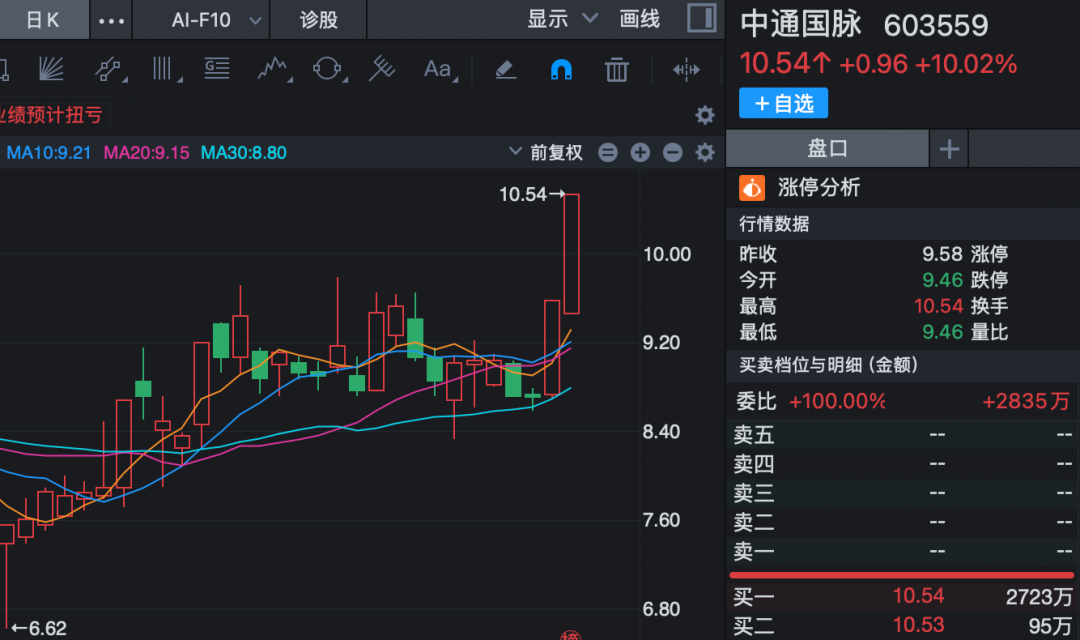1080x640 pixels.
Task: Click the 昨收 9.58 value
Action: coord(942,254)
